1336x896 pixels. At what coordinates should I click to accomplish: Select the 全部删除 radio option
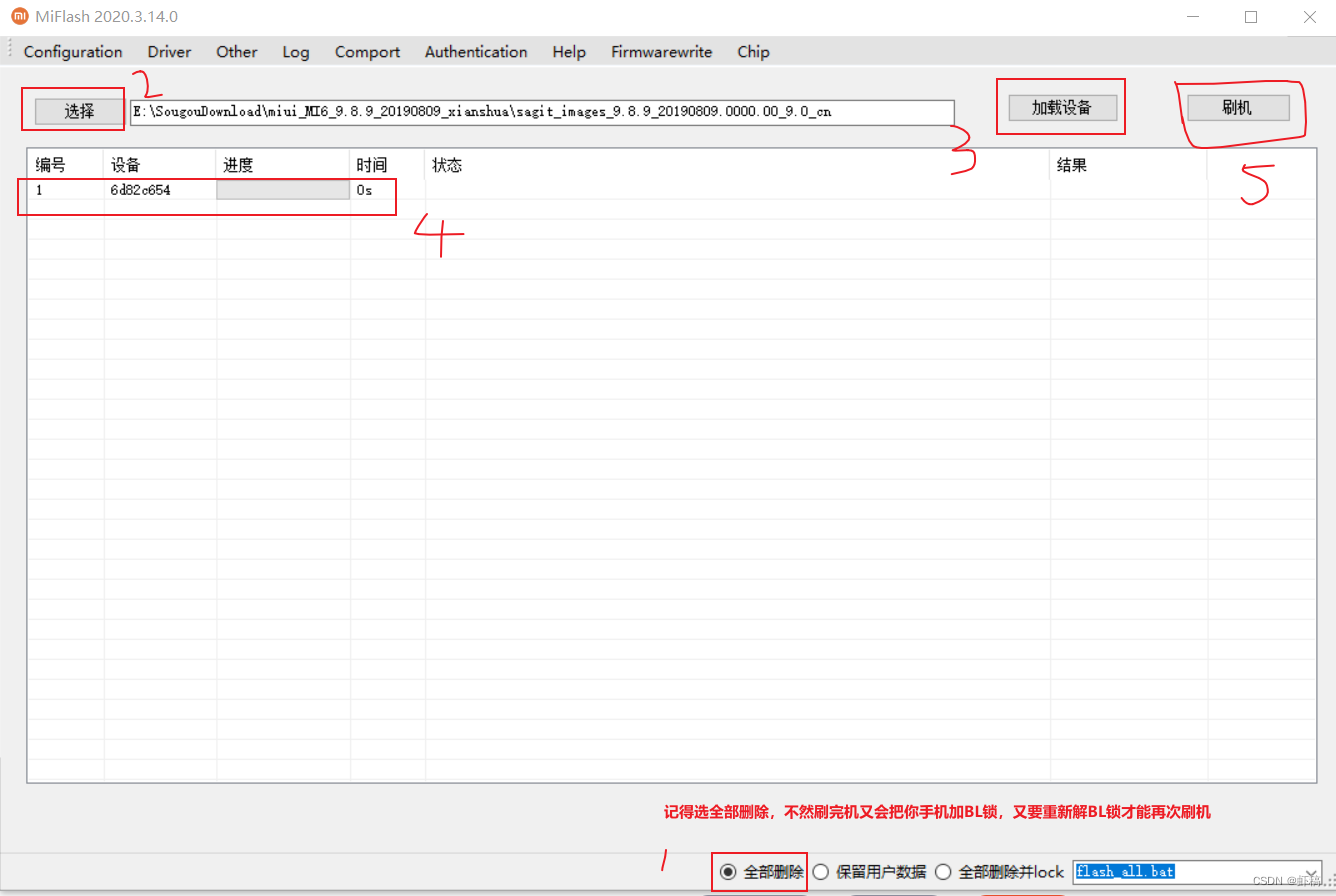(762, 872)
